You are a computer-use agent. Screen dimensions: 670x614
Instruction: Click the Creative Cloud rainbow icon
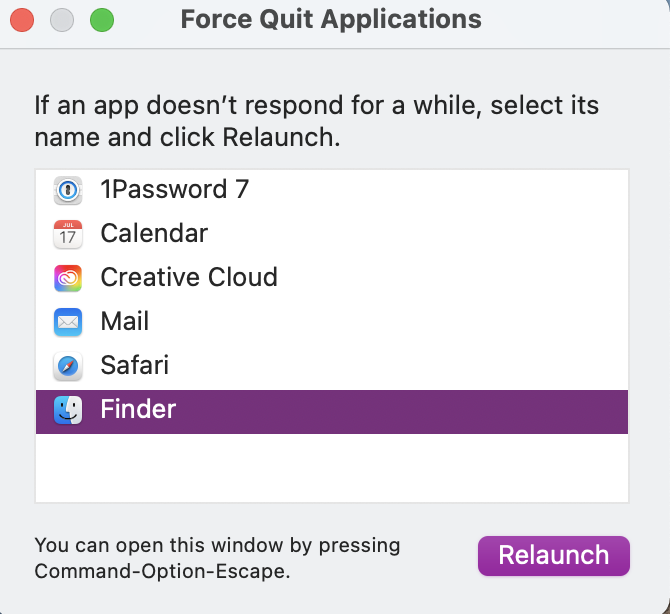click(x=67, y=278)
